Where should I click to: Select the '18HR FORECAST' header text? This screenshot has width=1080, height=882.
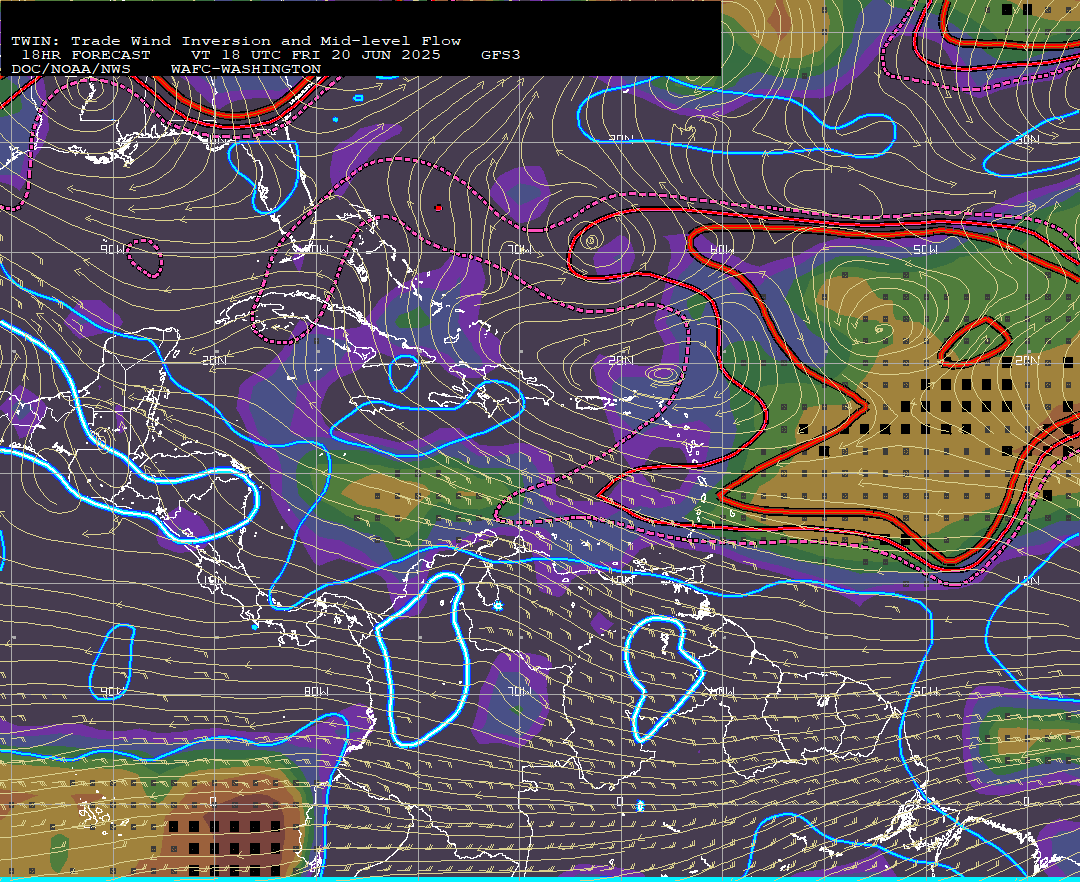pos(86,55)
